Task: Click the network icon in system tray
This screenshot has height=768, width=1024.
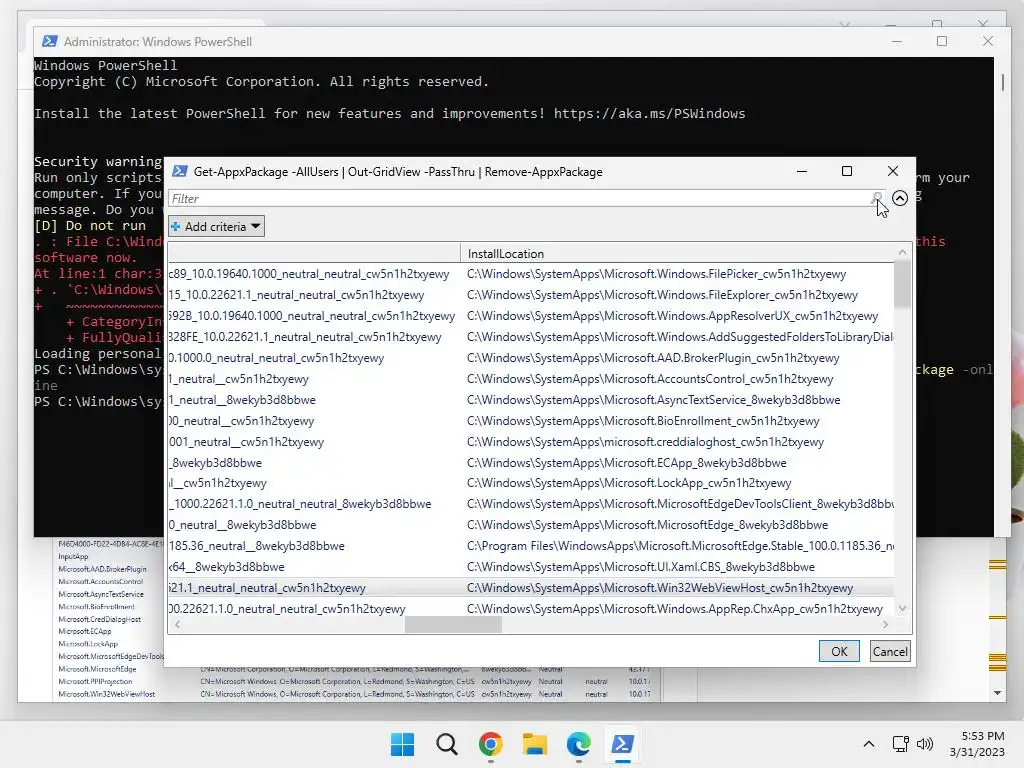Action: tap(901, 744)
